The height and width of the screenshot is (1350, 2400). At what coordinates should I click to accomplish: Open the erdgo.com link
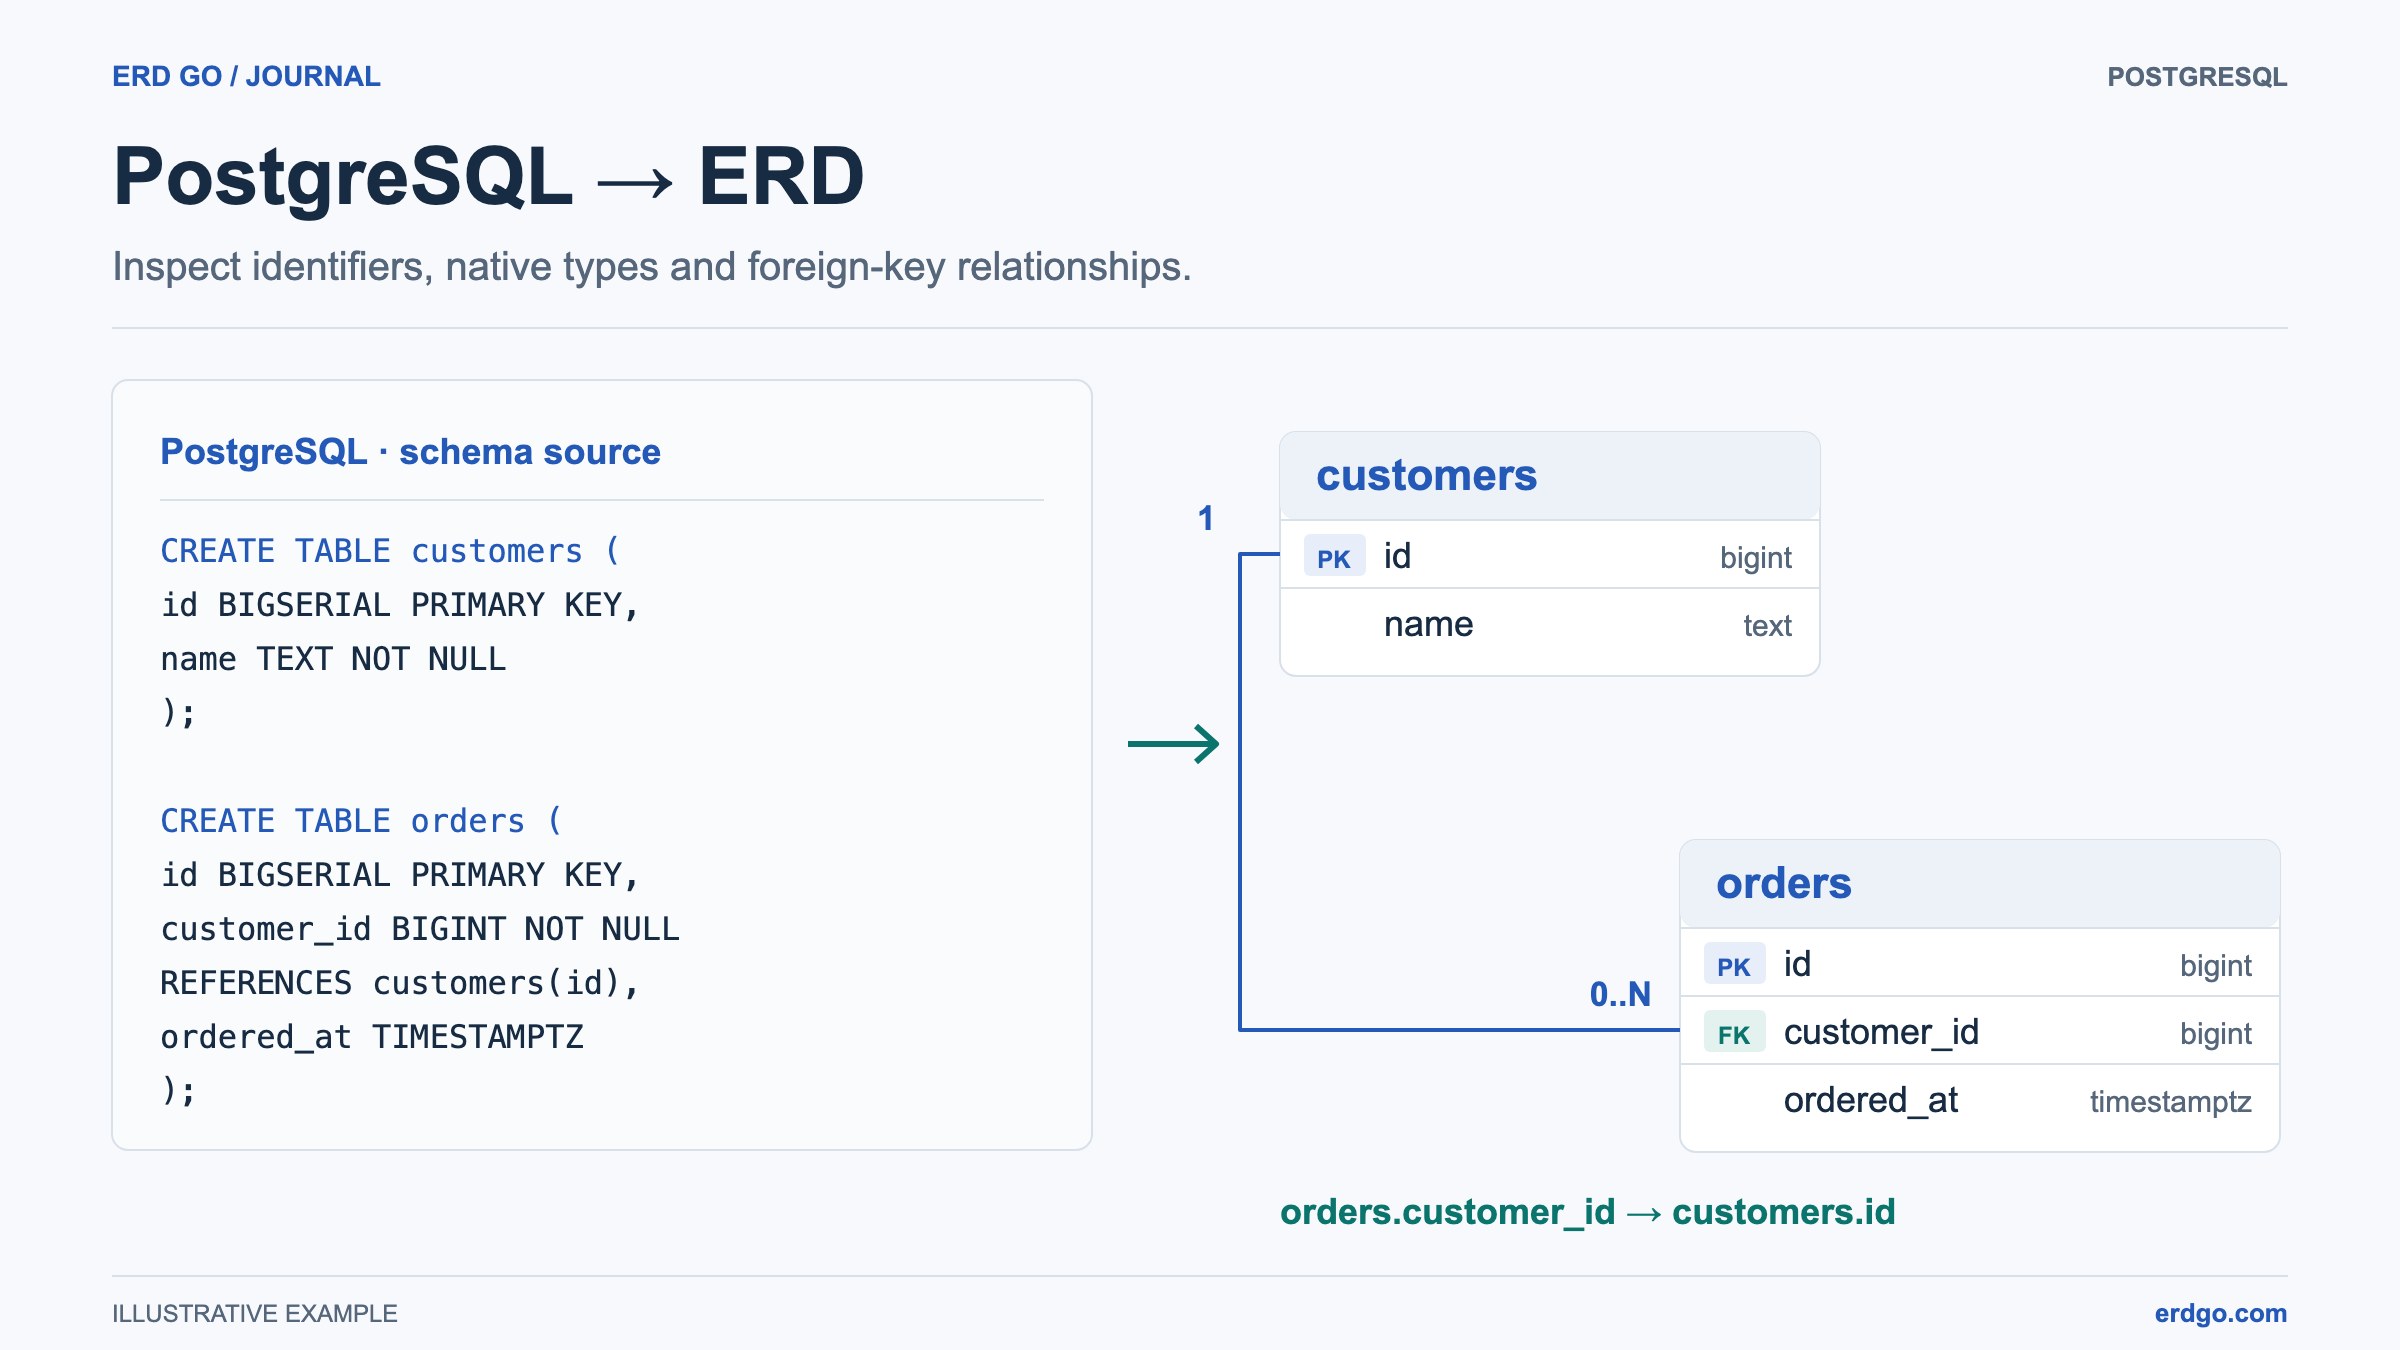2220,1313
